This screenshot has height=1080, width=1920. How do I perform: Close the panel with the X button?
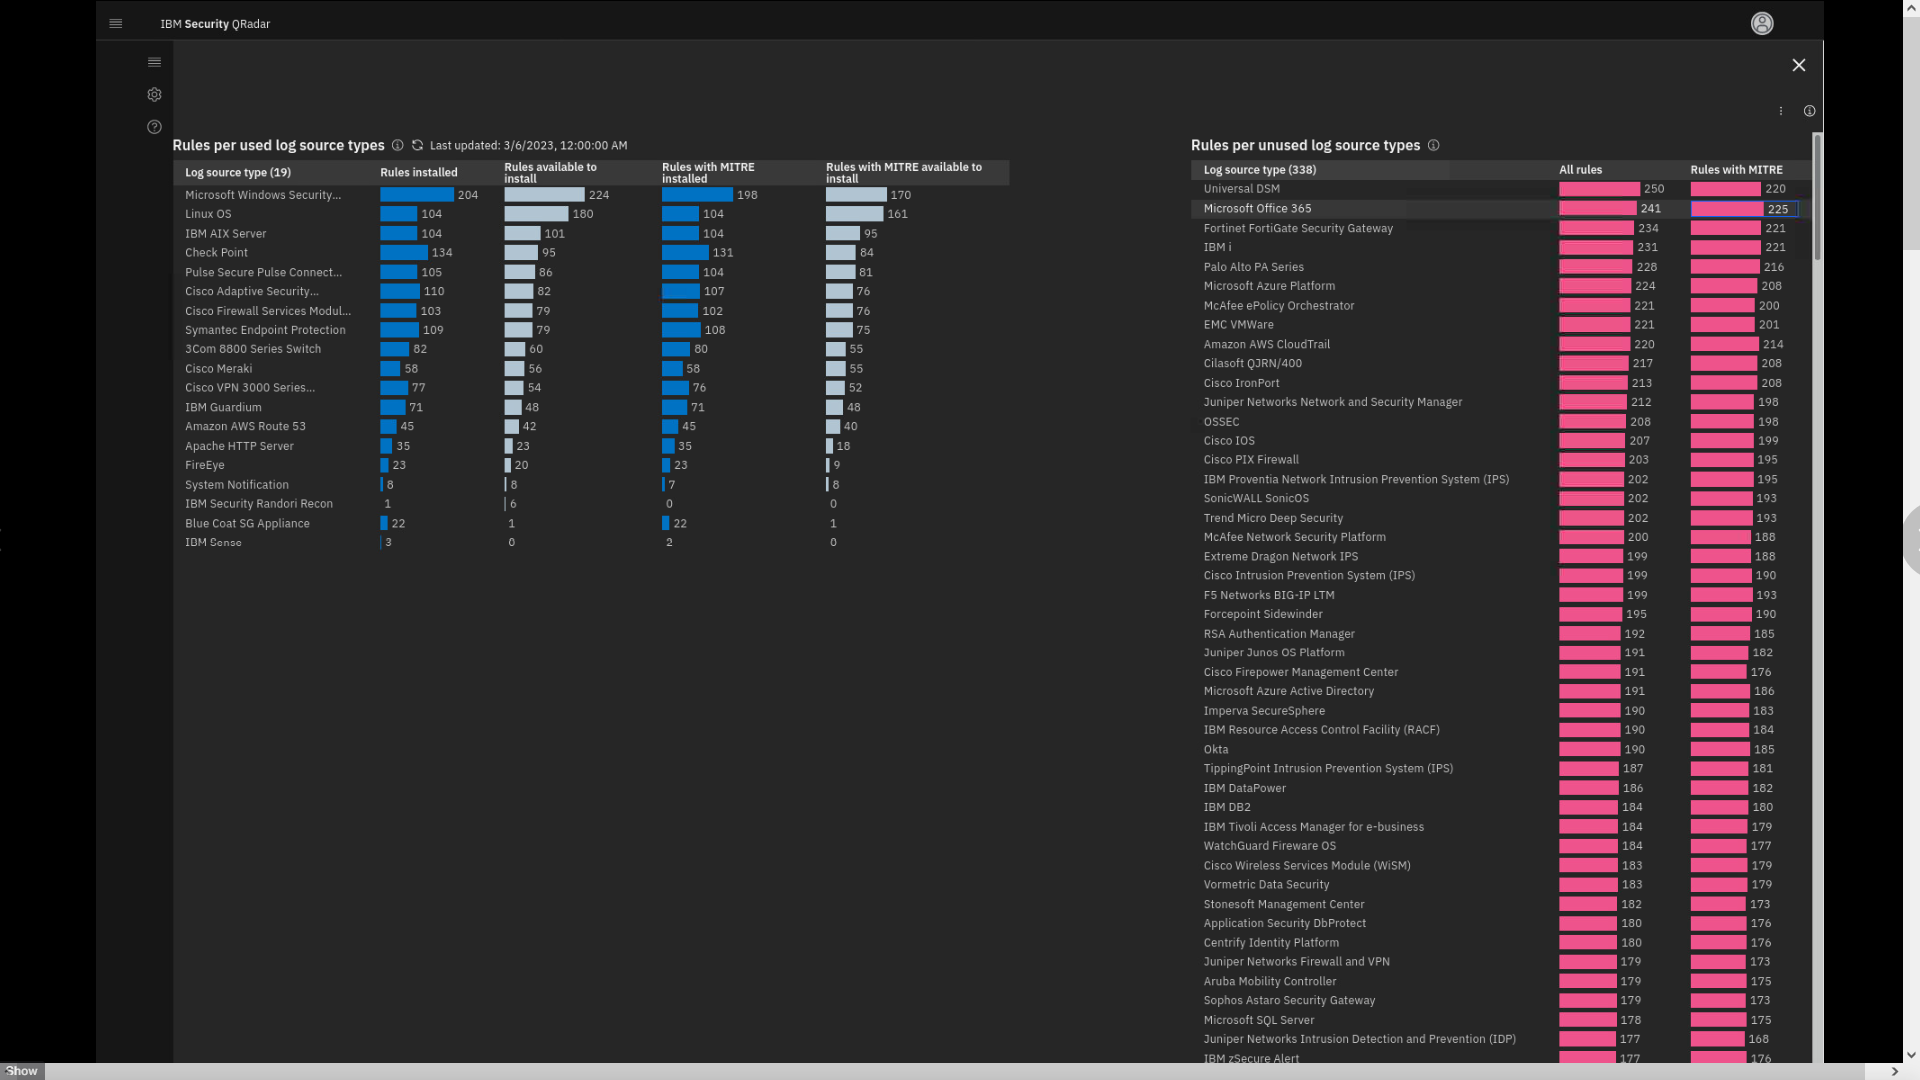[x=1799, y=65]
